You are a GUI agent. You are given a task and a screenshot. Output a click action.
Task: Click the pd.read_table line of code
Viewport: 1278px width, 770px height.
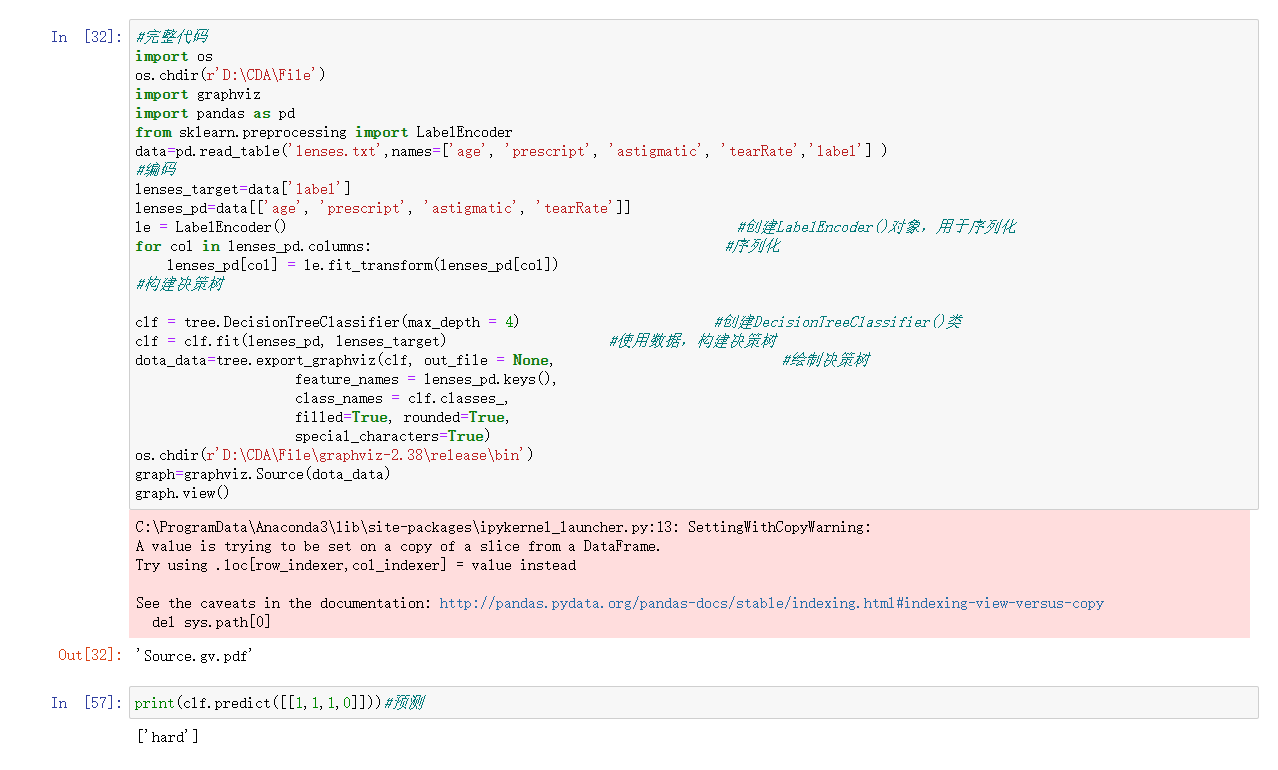pyautogui.click(x=510, y=151)
